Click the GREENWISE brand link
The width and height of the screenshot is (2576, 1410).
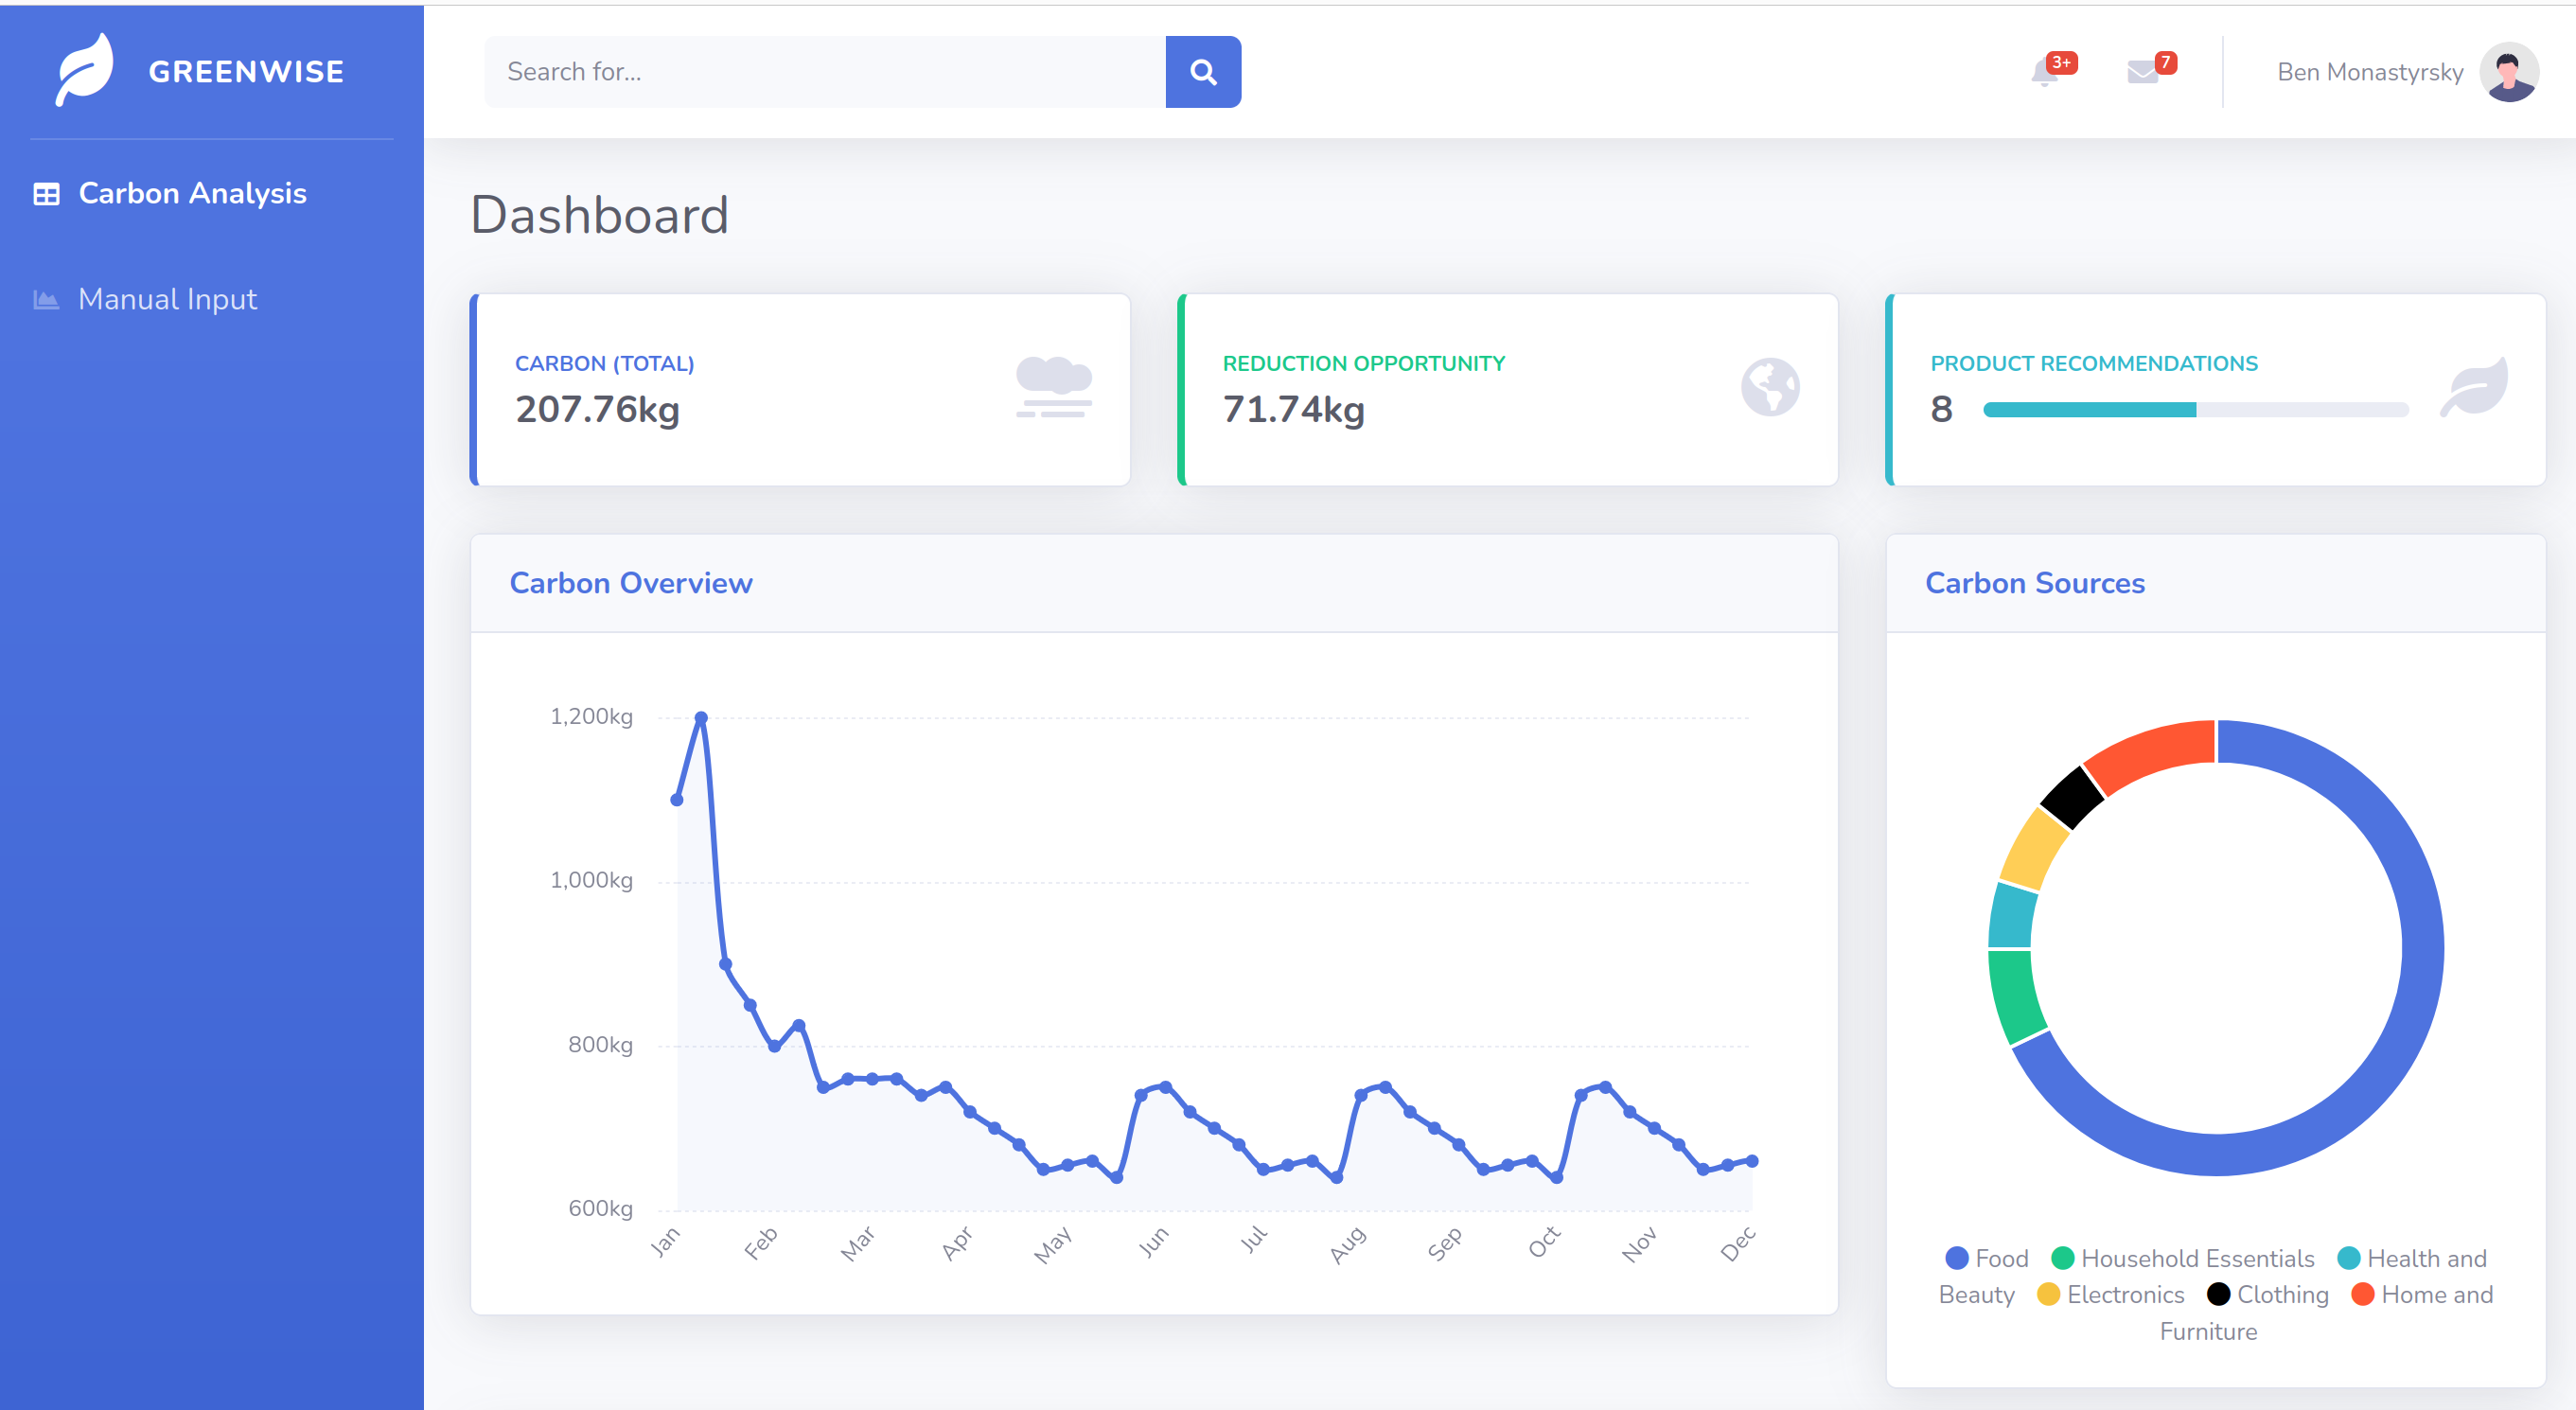(x=246, y=72)
